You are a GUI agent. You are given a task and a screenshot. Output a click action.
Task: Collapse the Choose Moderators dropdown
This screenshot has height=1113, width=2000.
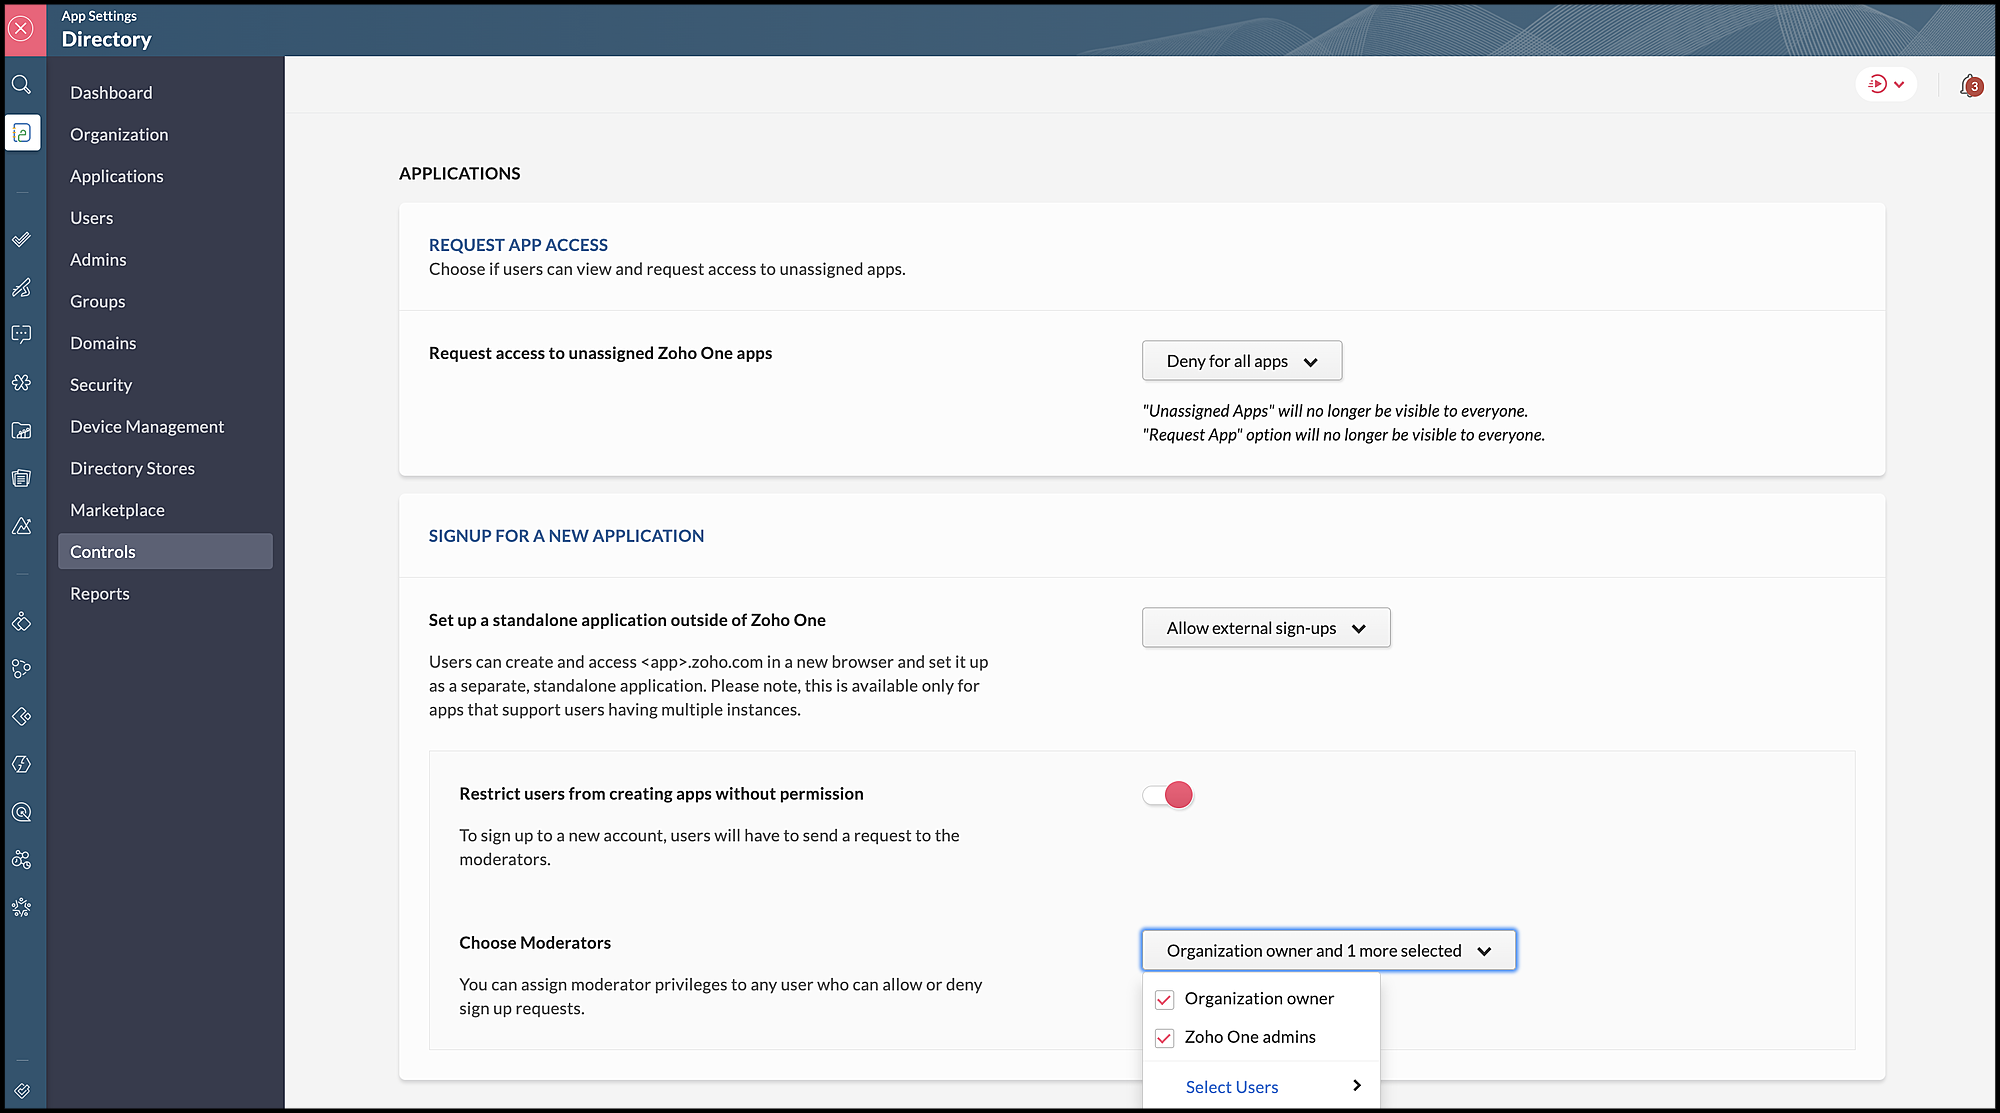point(1328,951)
